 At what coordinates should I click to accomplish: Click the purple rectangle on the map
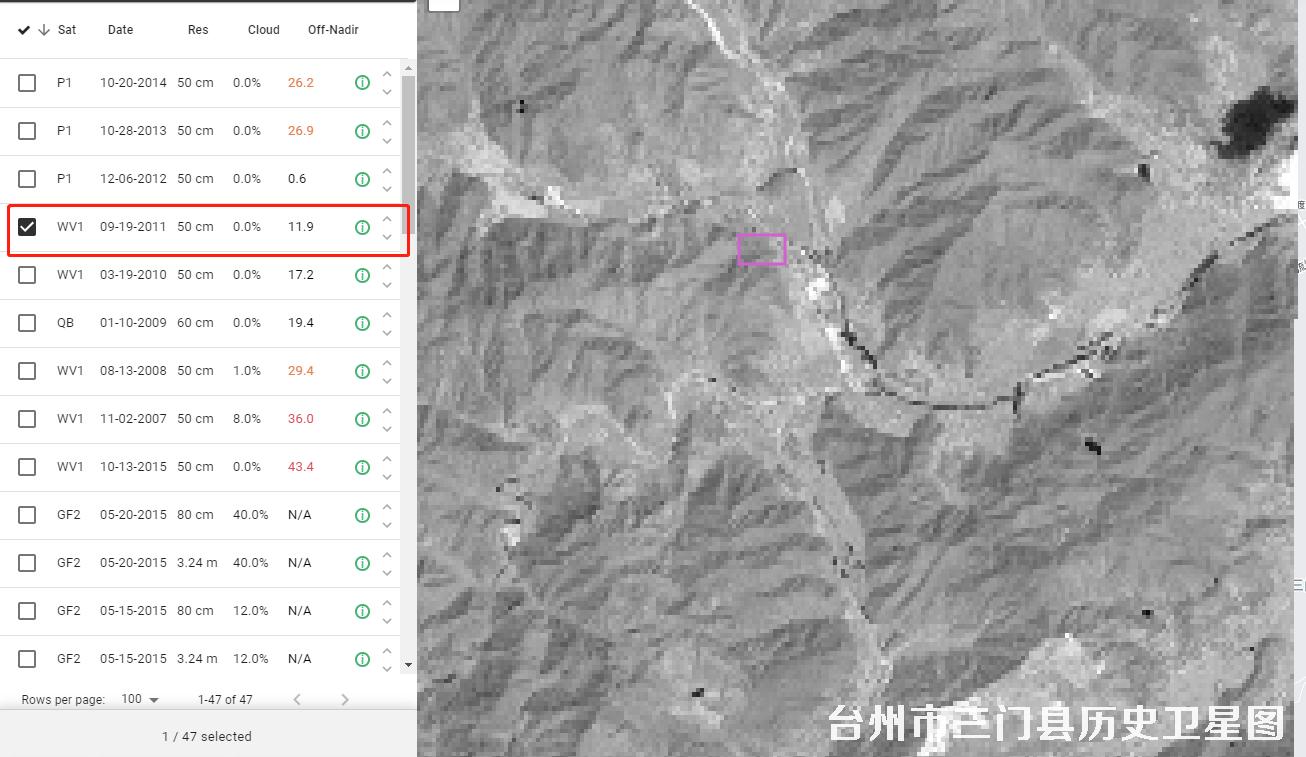(x=762, y=250)
